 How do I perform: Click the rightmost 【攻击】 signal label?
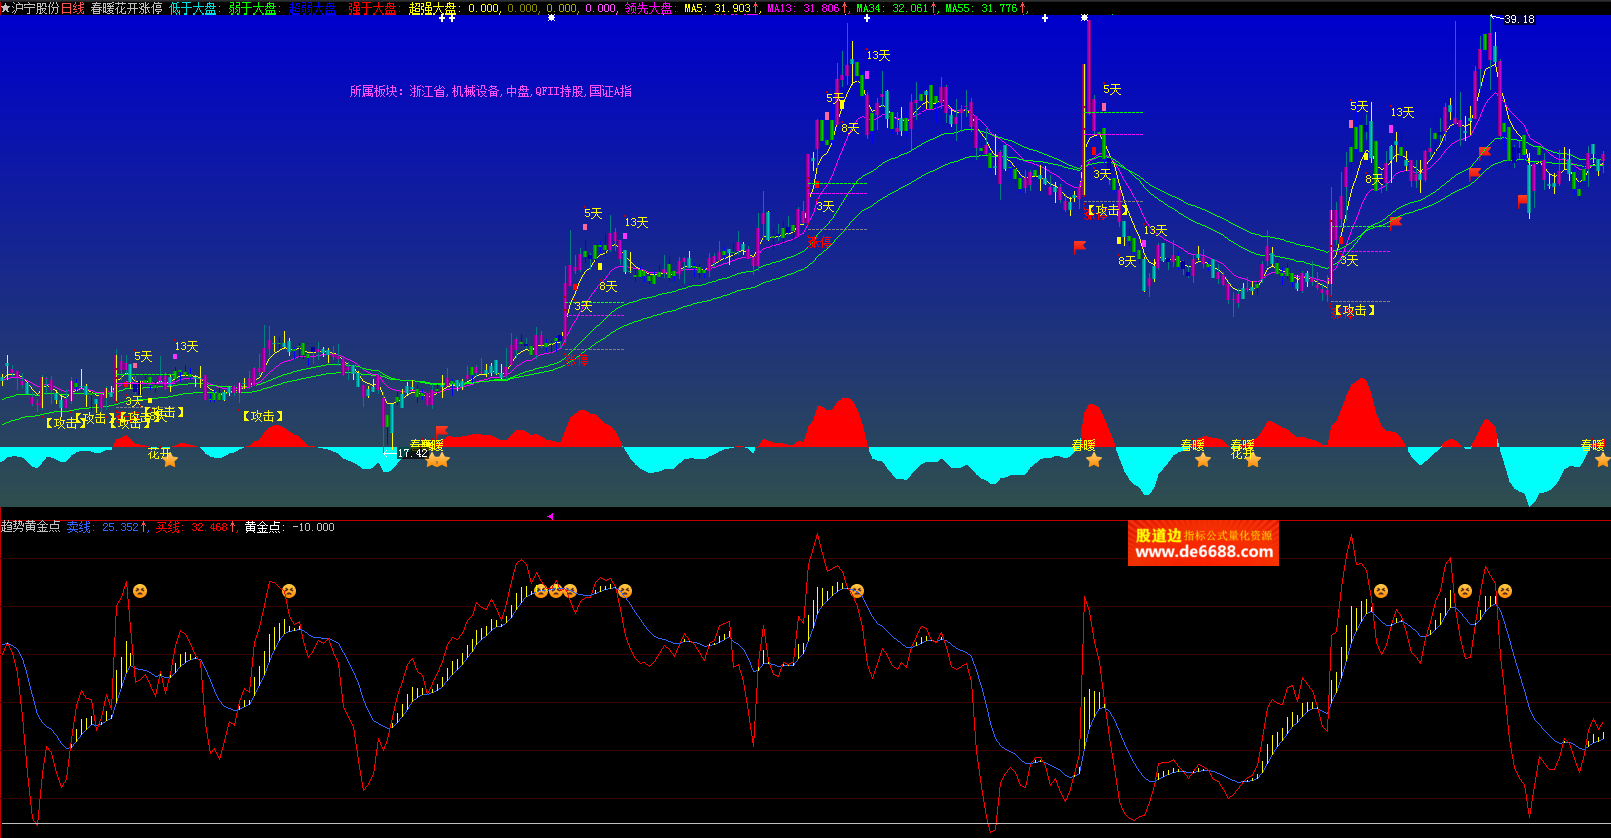coord(1354,311)
